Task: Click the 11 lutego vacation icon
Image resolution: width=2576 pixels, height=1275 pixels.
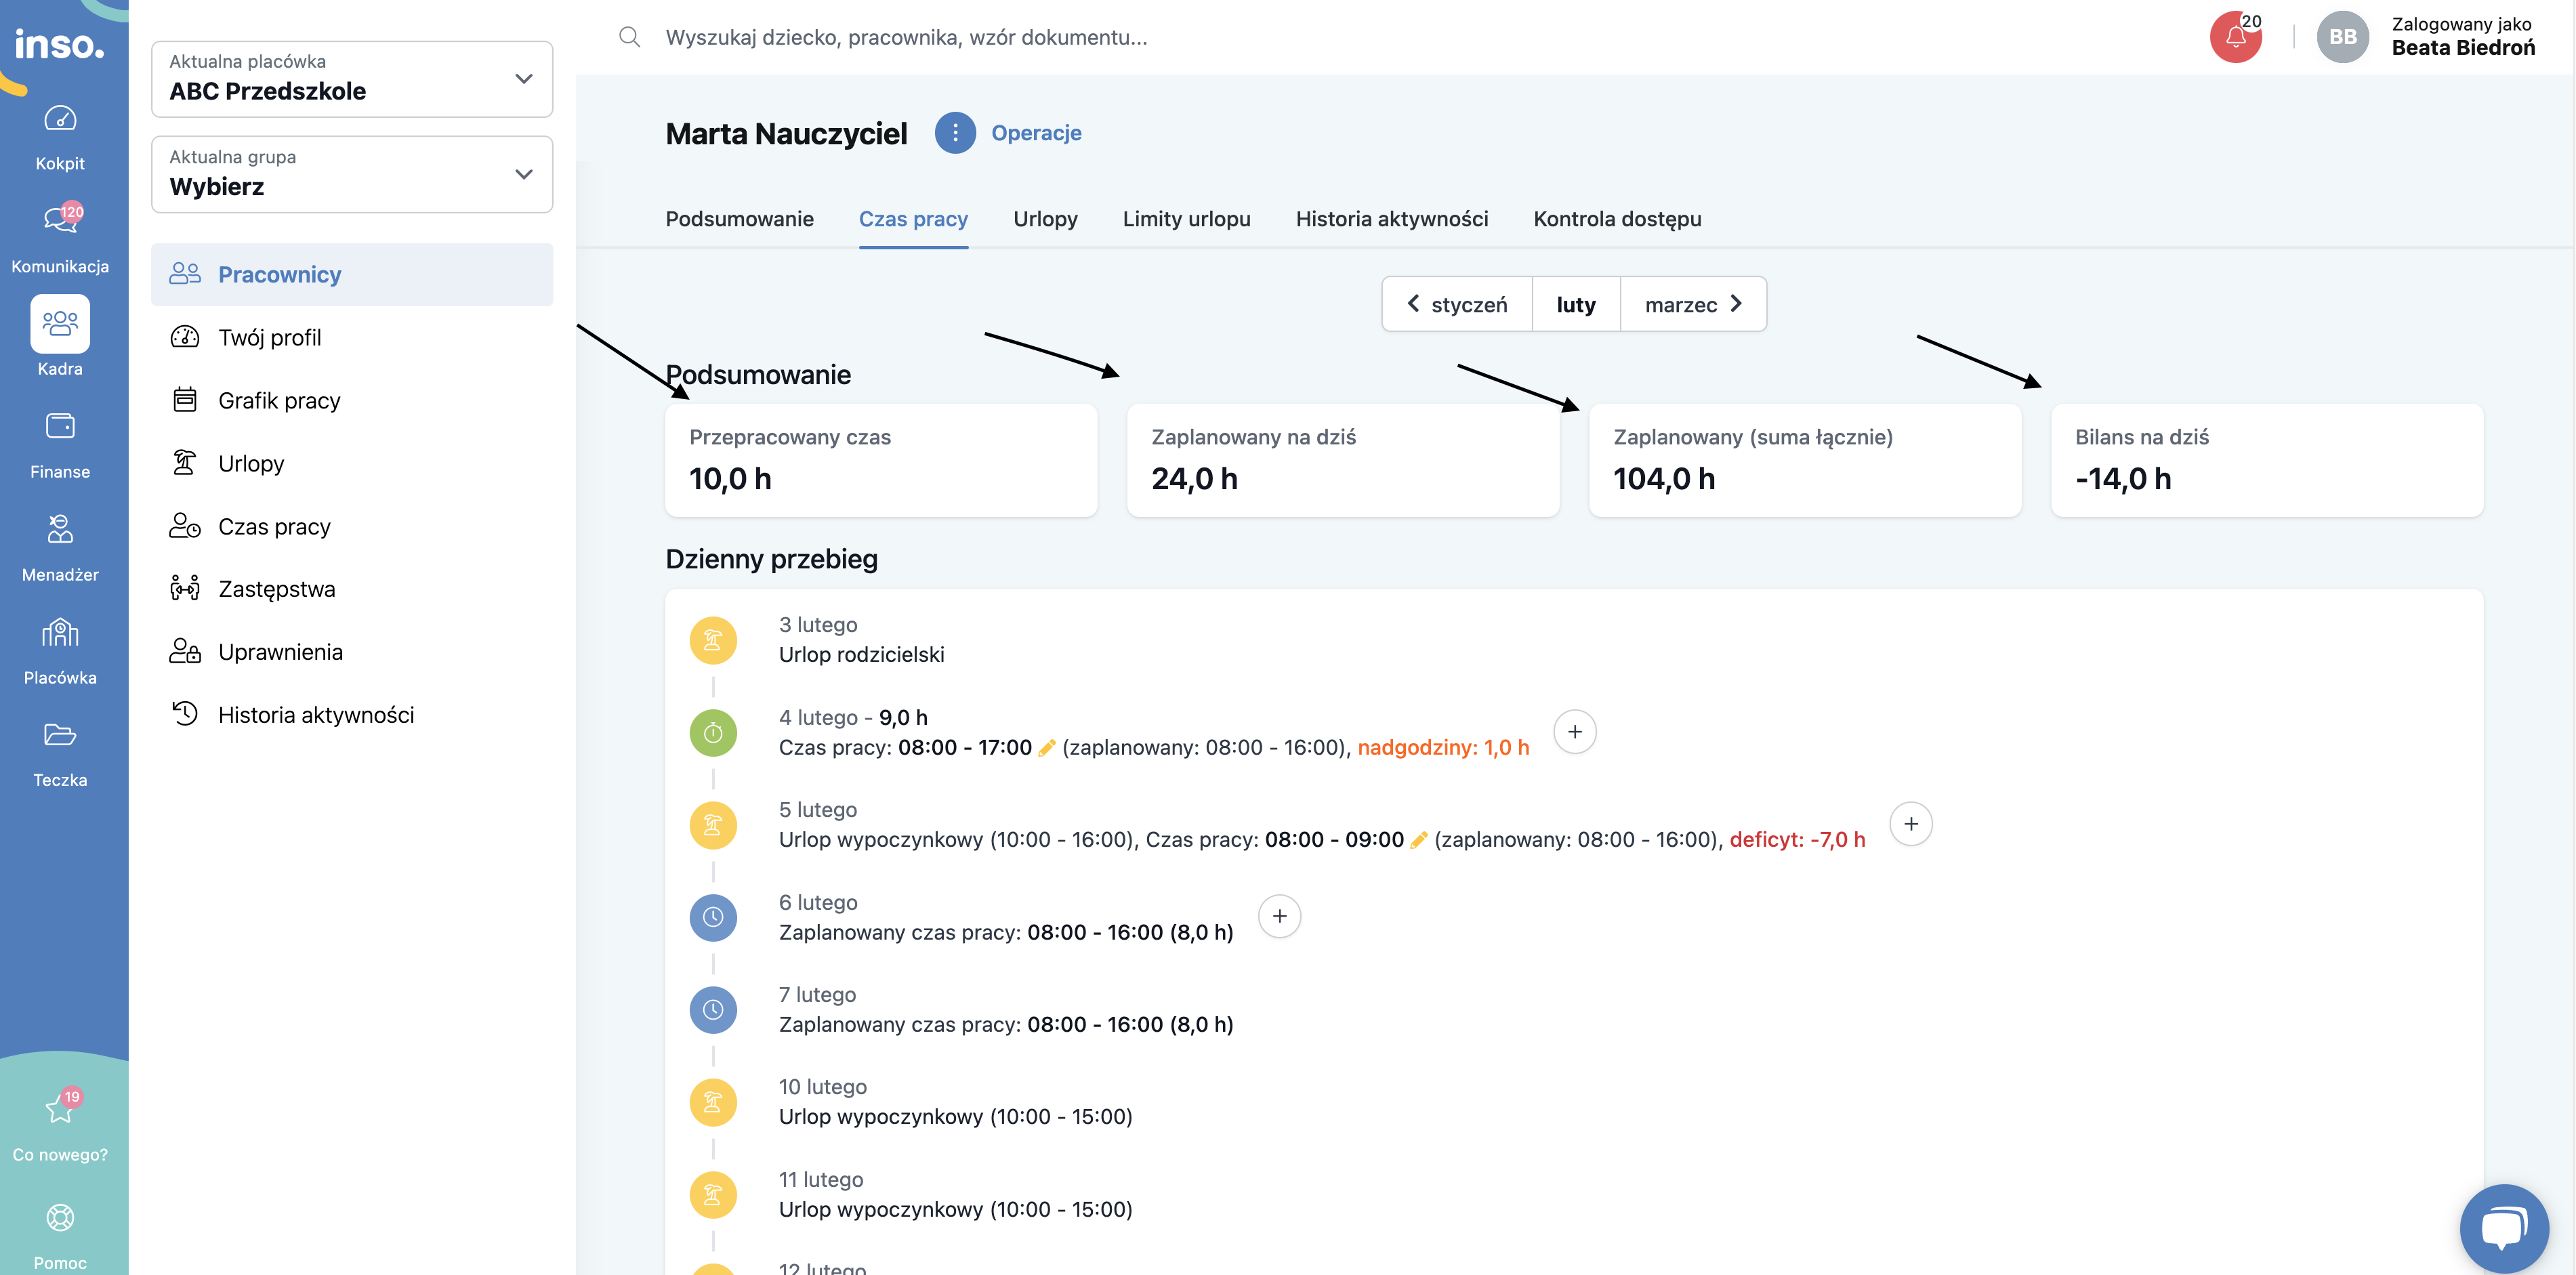Action: coord(713,1195)
